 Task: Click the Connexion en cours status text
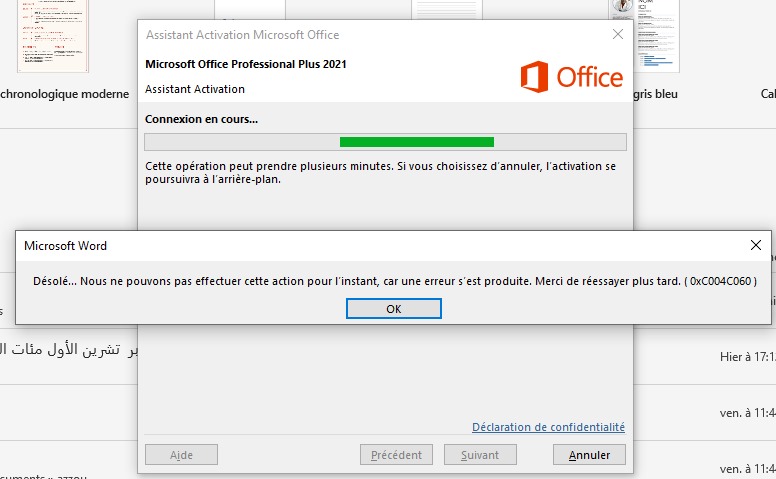201,119
